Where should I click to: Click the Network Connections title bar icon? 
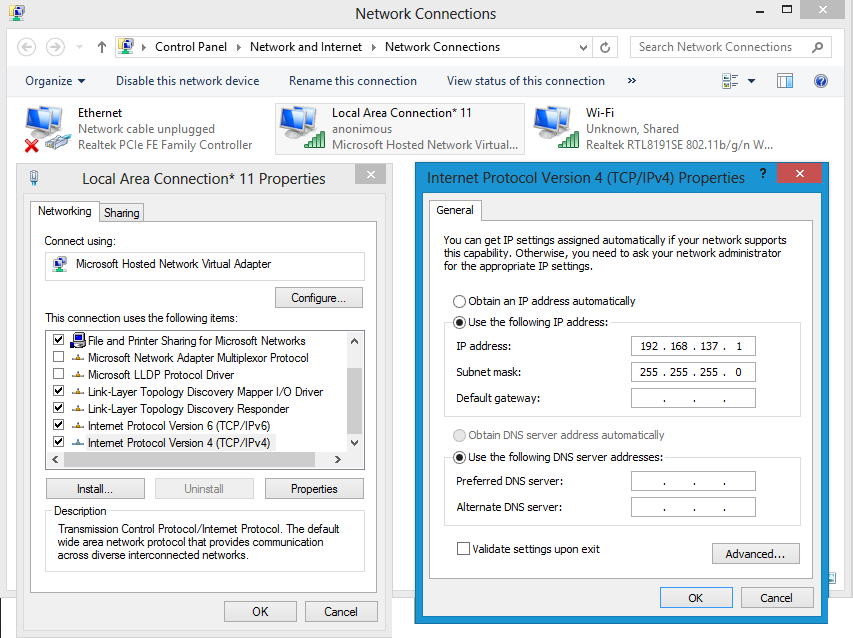point(17,12)
